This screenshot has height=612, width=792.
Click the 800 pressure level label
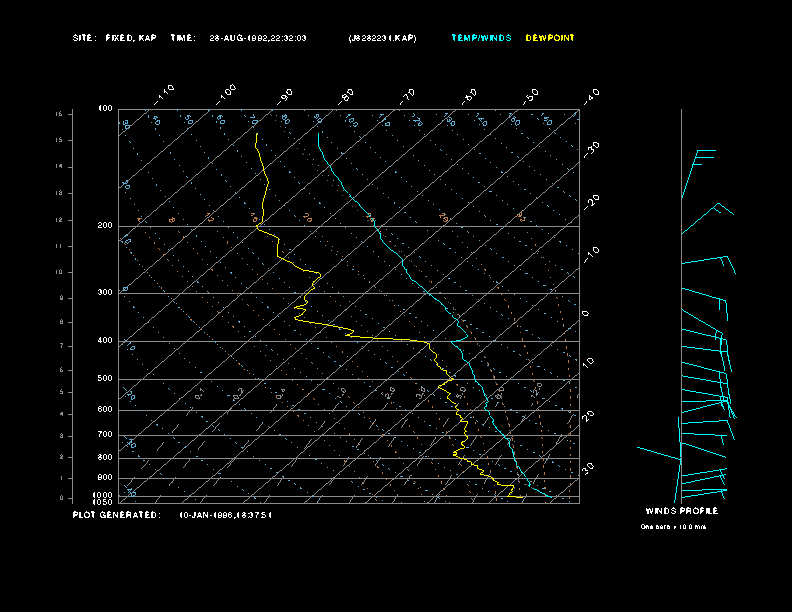(105, 457)
